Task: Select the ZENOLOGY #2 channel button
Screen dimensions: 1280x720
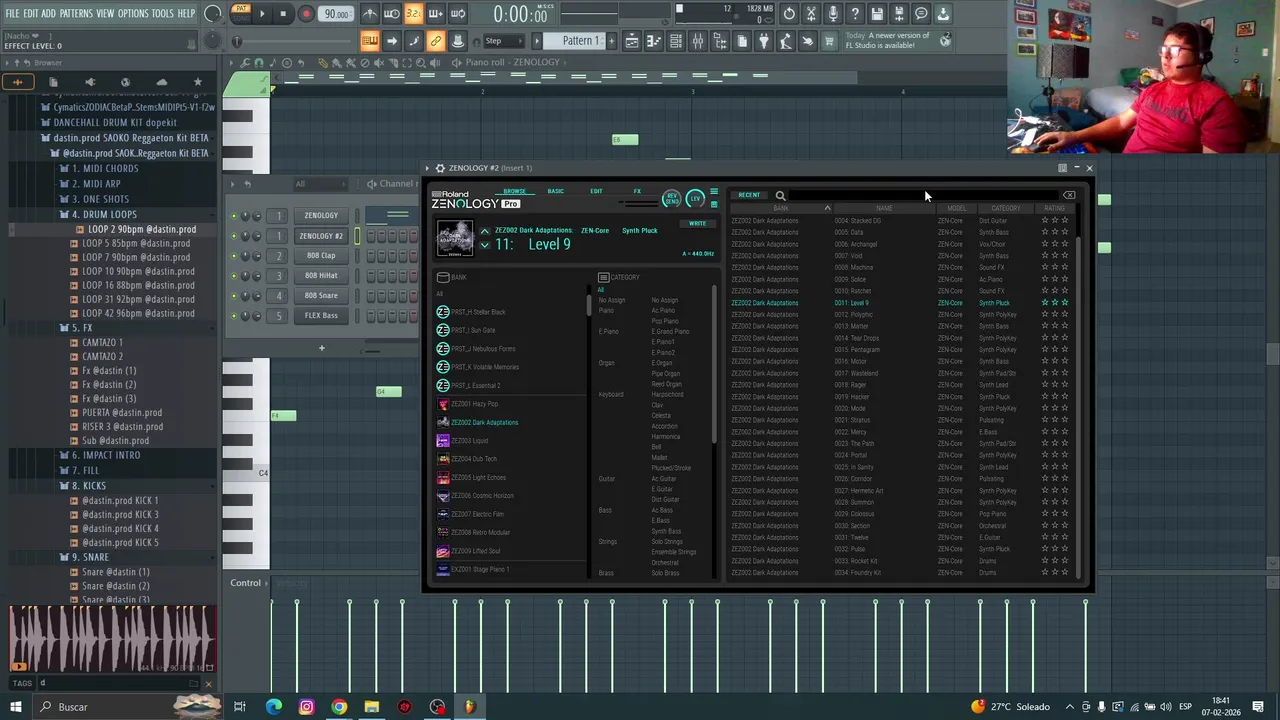Action: tap(321, 236)
